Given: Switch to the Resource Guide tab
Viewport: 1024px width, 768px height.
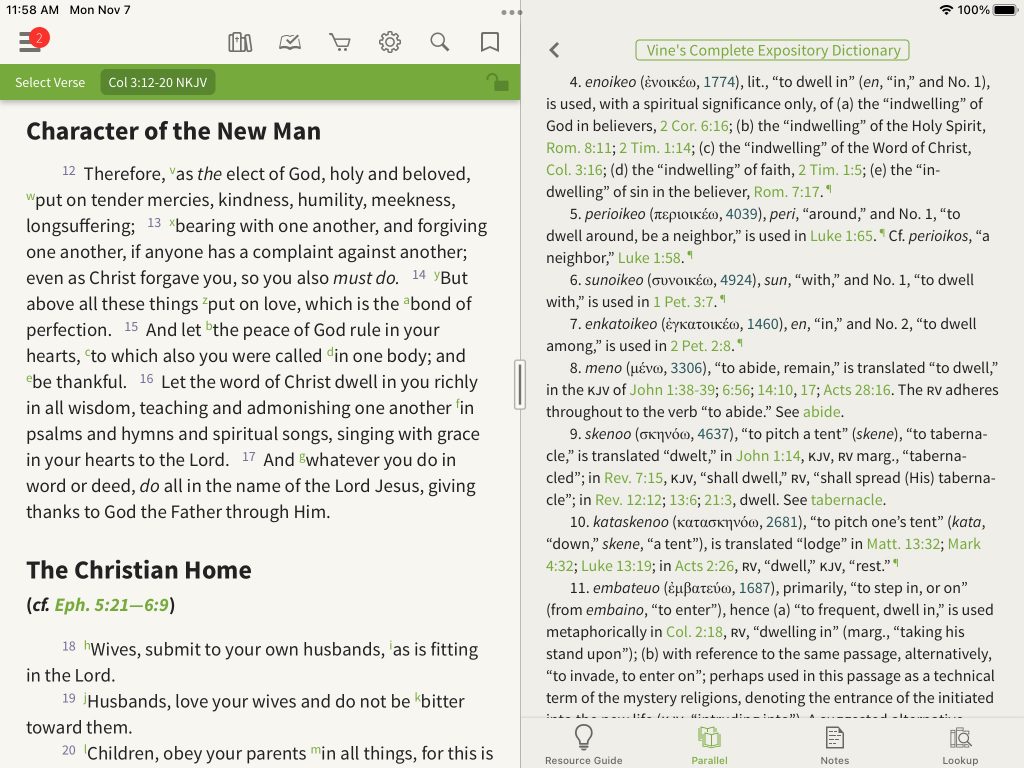Looking at the screenshot, I should [x=584, y=744].
